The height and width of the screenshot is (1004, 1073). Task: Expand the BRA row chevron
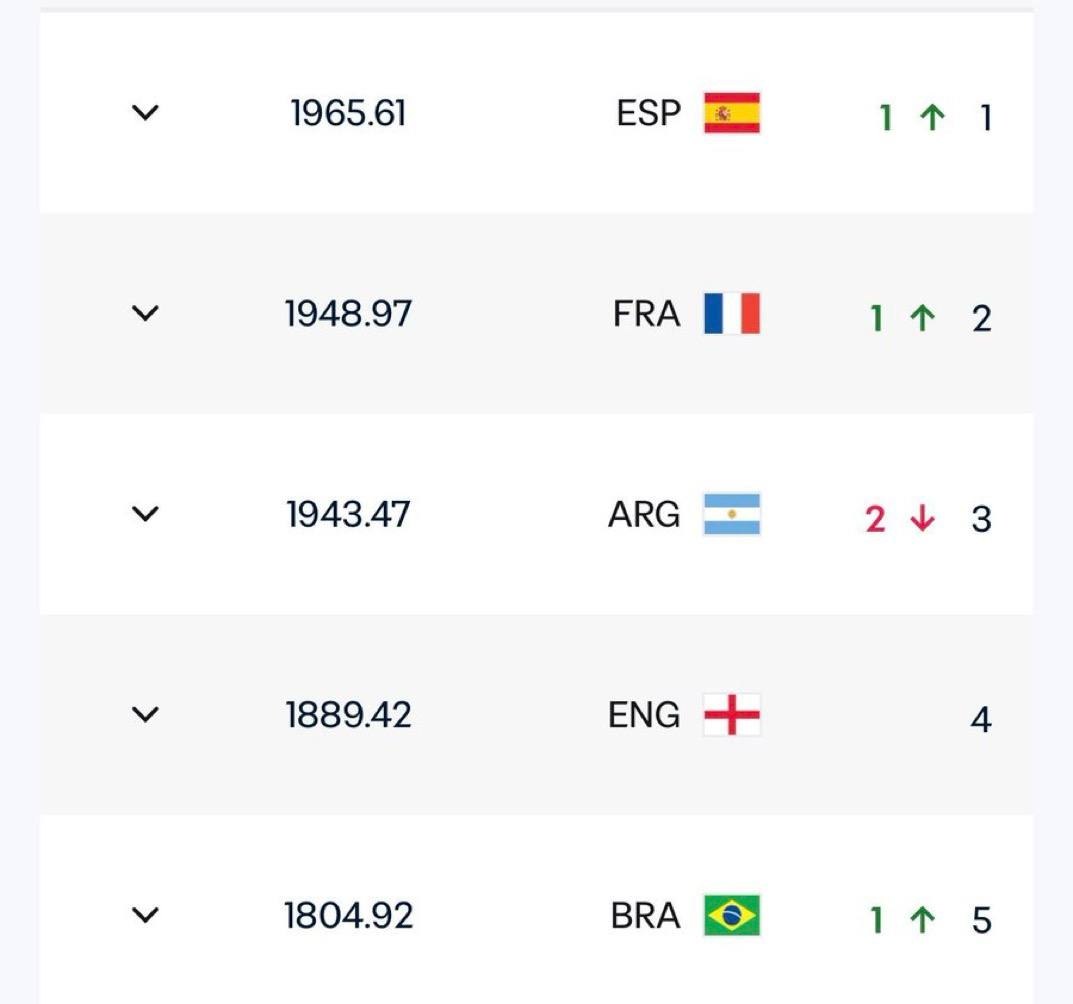point(145,914)
